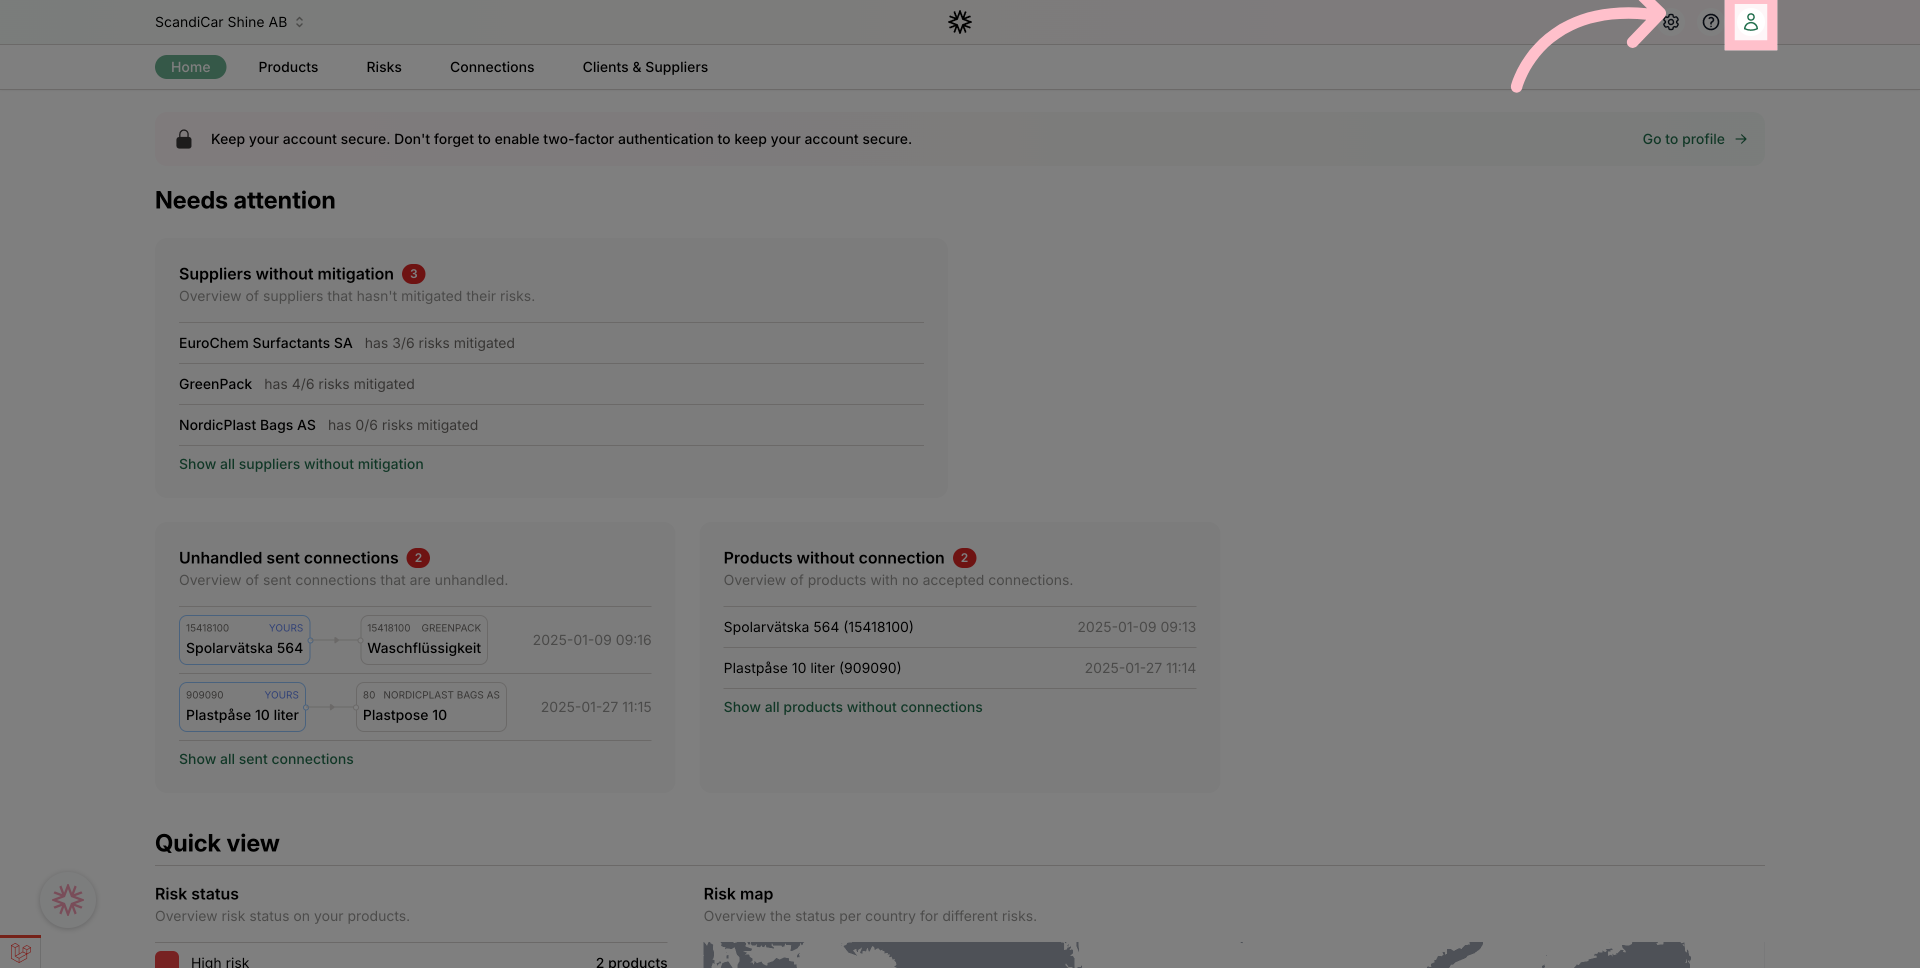
Task: Switch to the Products tab
Action: (288, 67)
